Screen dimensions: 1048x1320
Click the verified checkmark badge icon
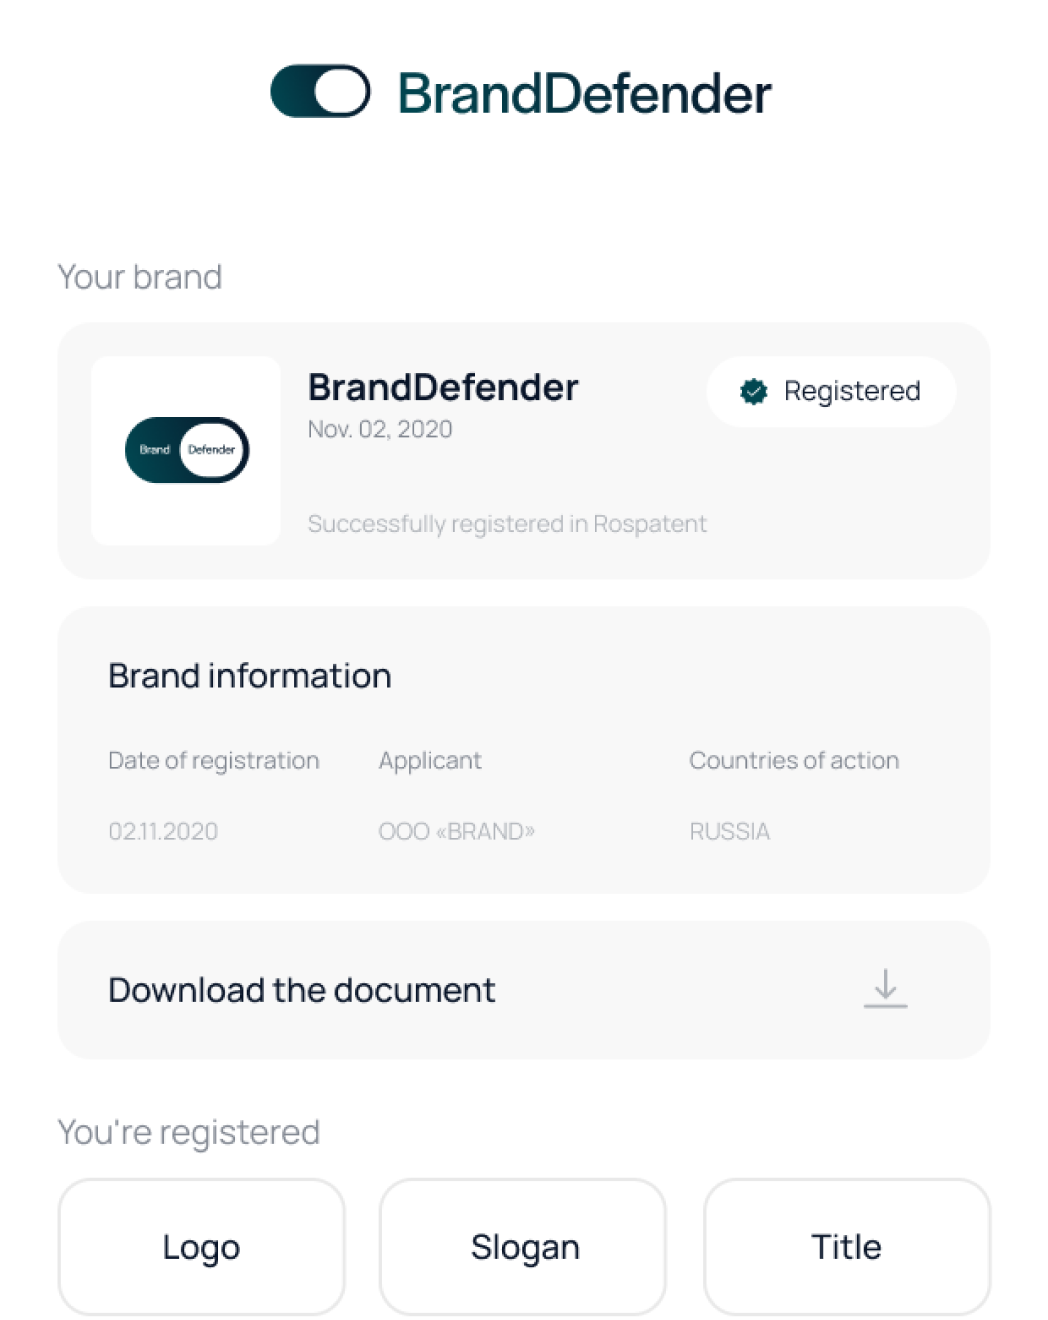[754, 392]
